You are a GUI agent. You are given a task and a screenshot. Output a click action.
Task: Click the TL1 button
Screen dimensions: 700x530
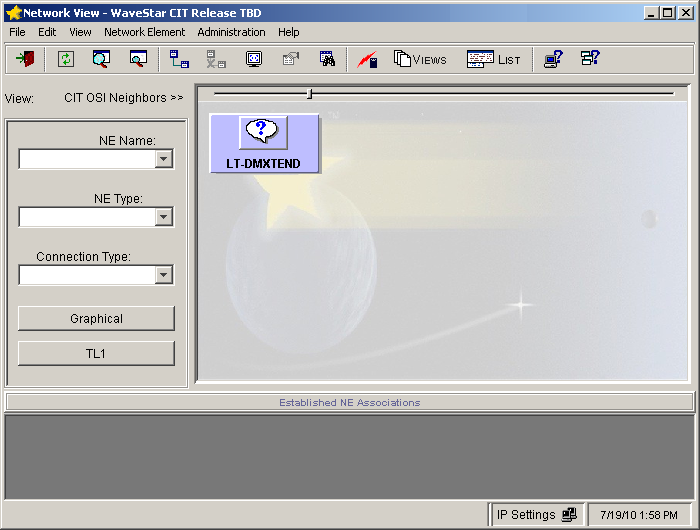96,354
